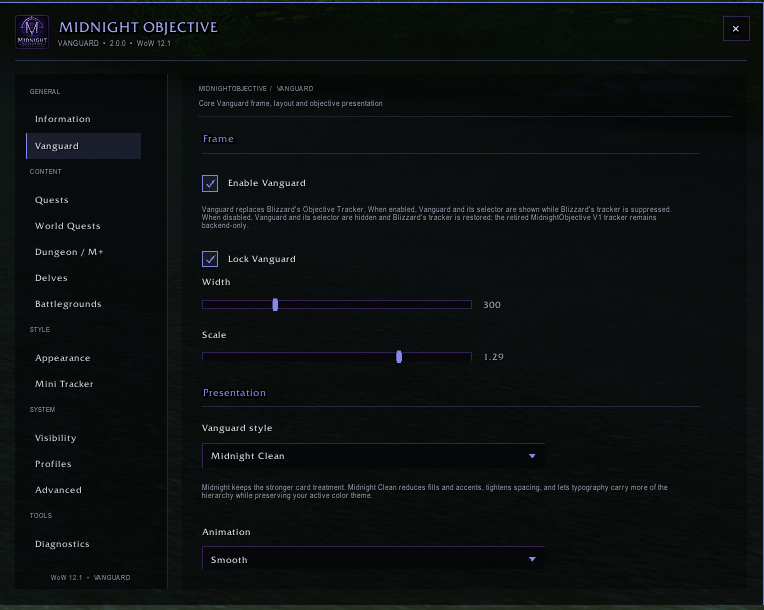The image size is (764, 610).
Task: Open the Appearance style settings
Action: [x=62, y=358]
